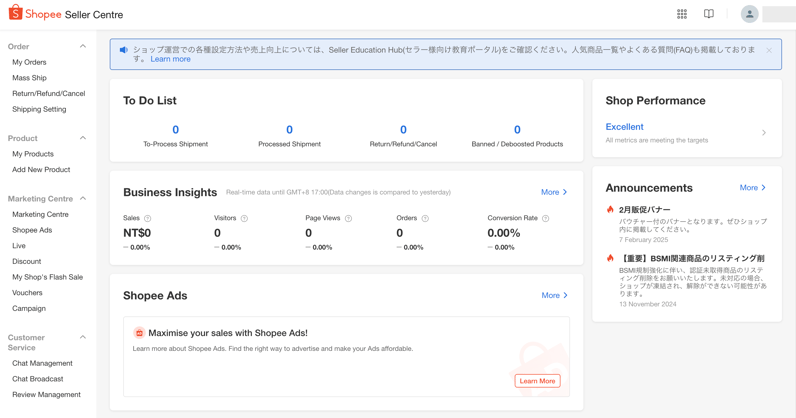Click the help icon beside Page Views
796x418 pixels.
click(349, 218)
